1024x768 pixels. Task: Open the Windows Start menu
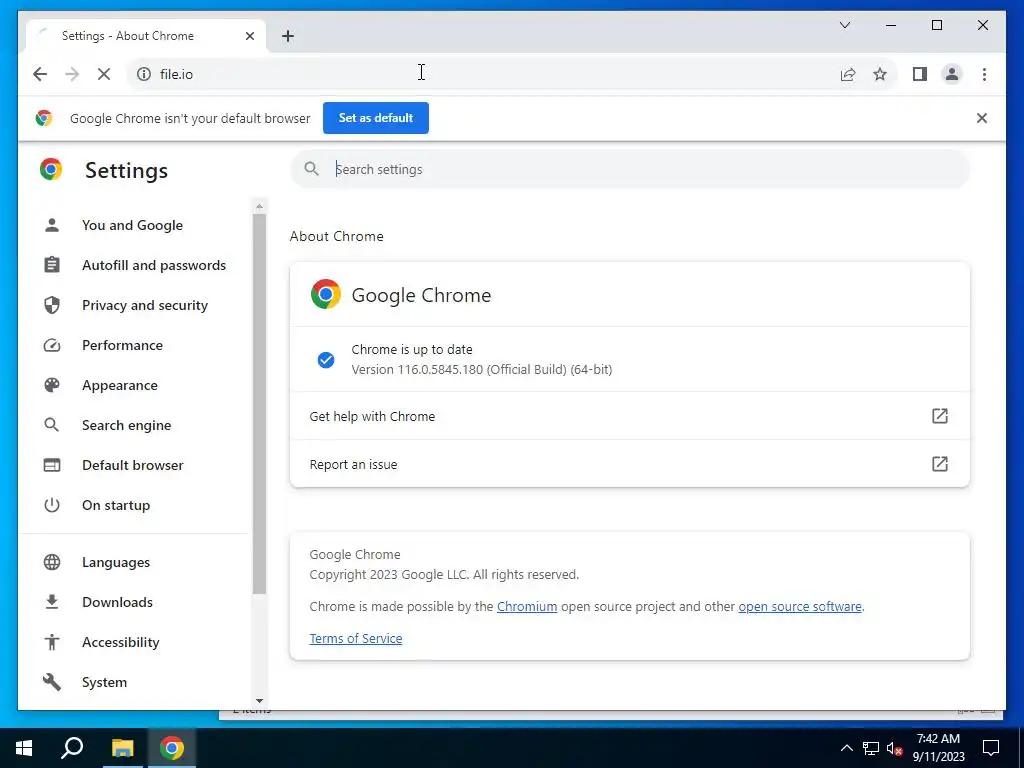(24, 748)
